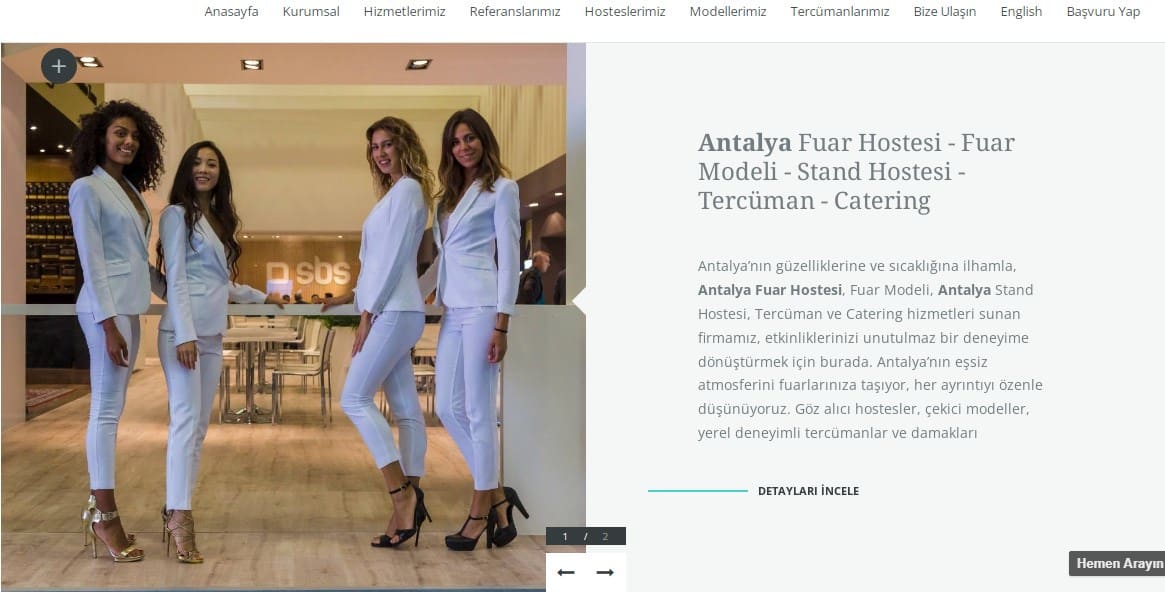The height and width of the screenshot is (592, 1165).
Task: Open the Kurumsal menu item
Action: click(311, 11)
